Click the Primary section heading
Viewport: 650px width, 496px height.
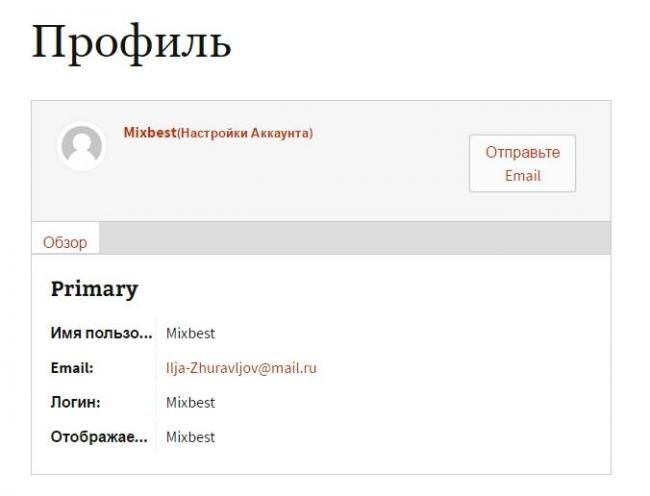point(94,289)
